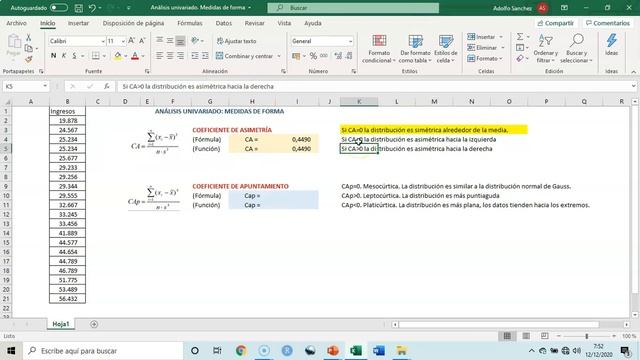Toggle Bold formatting (N)

pos(53,56)
